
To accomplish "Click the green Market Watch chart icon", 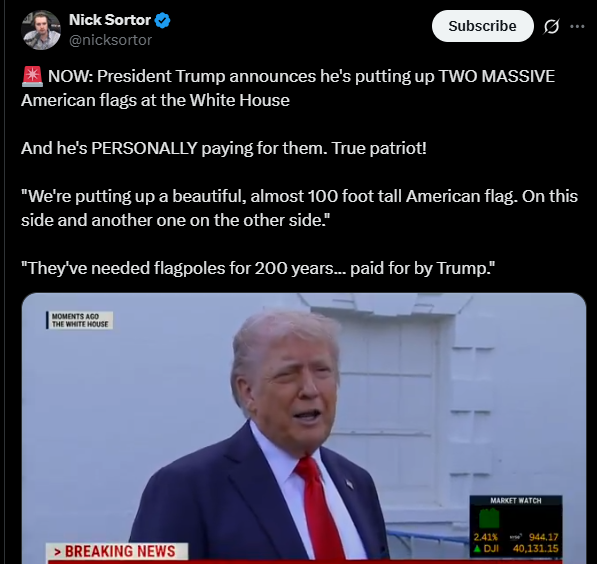I will pyautogui.click(x=489, y=519).
